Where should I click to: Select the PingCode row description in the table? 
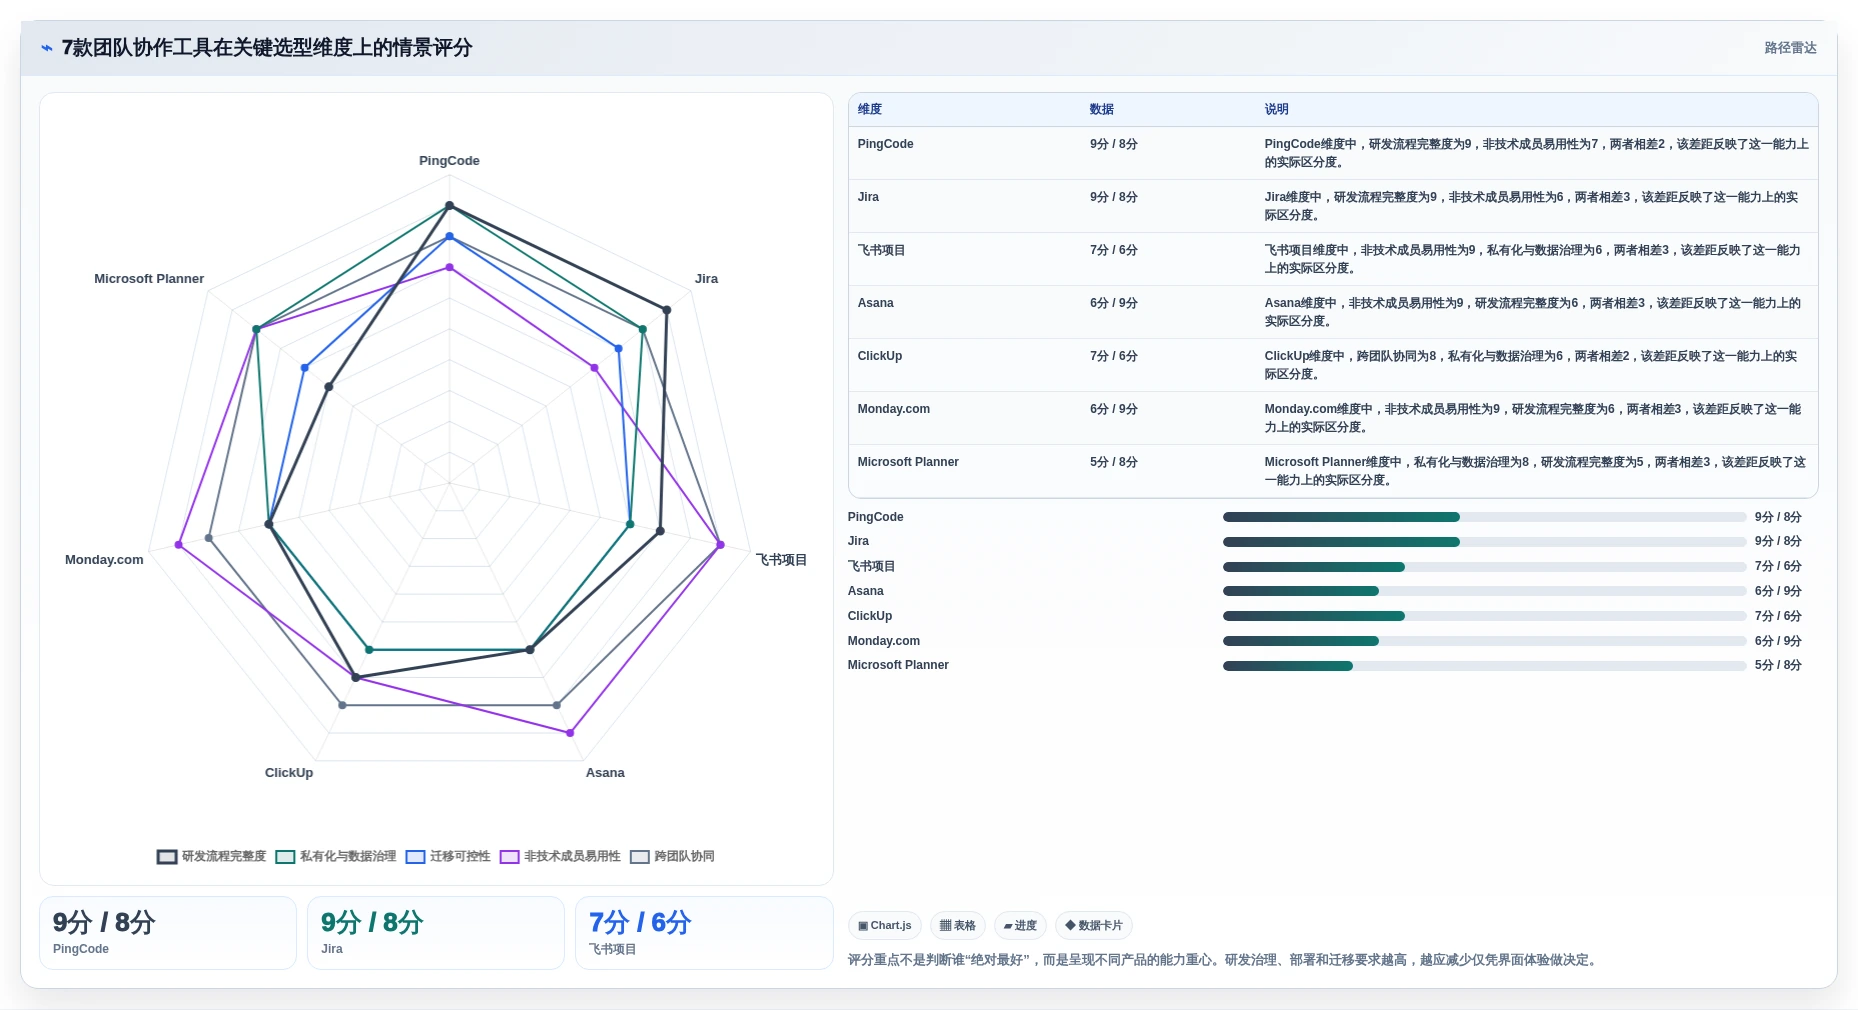point(1536,153)
